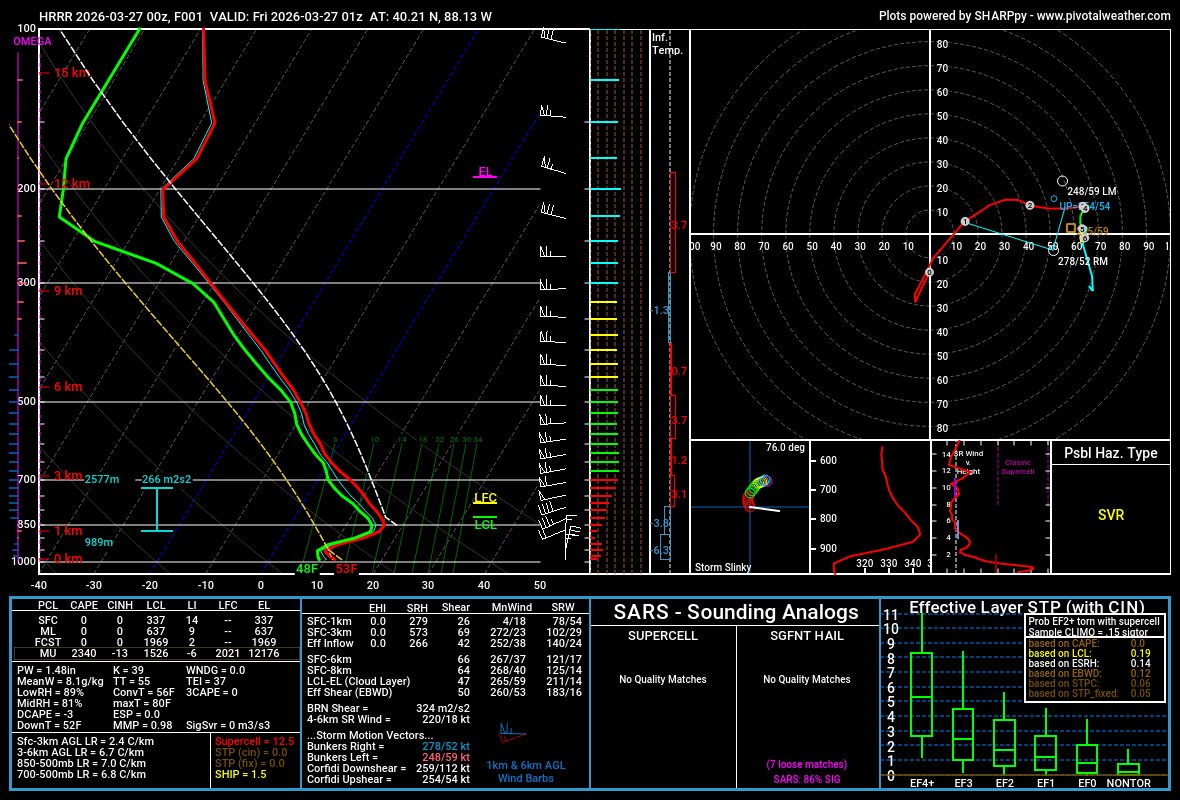Click the SARS: 86% SIG text
Viewport: 1180px width, 800px height.
pos(807,779)
